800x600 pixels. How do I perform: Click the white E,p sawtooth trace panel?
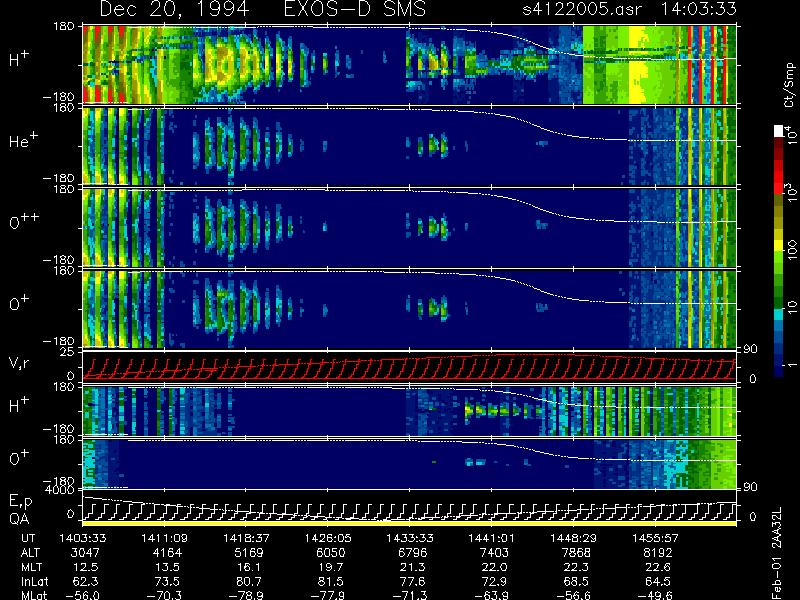point(410,507)
